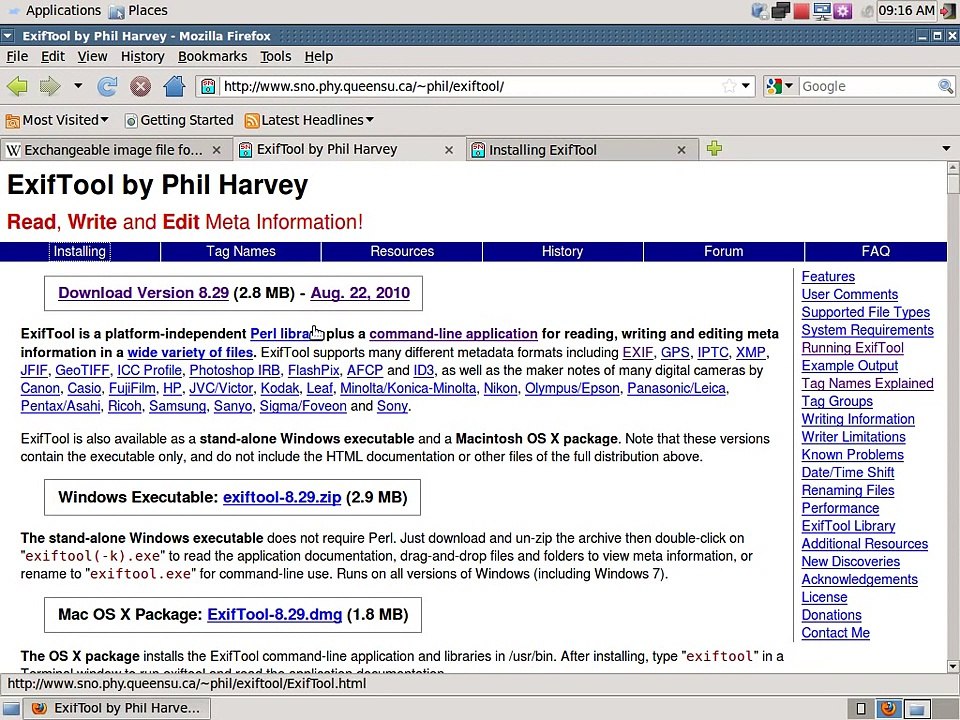Viewport: 960px width, 720px height.
Task: Open the Supported File Types sidebar link
Action: click(x=866, y=312)
